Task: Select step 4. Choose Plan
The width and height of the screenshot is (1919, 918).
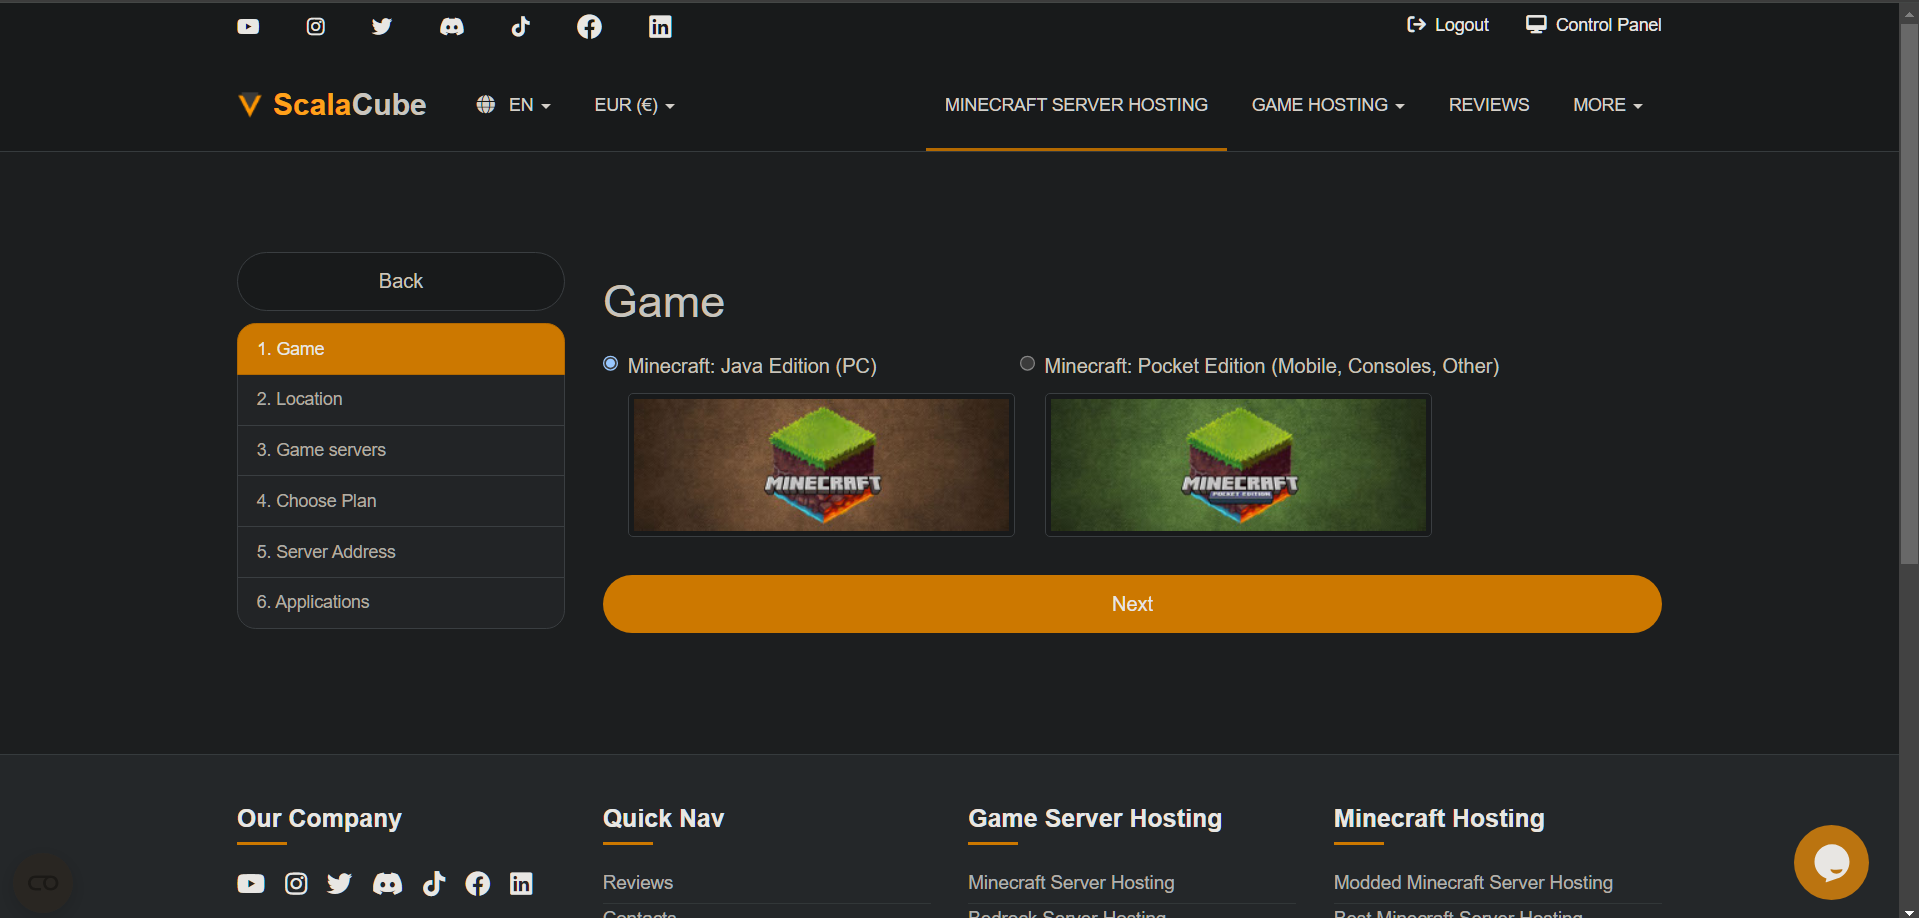Action: point(401,501)
